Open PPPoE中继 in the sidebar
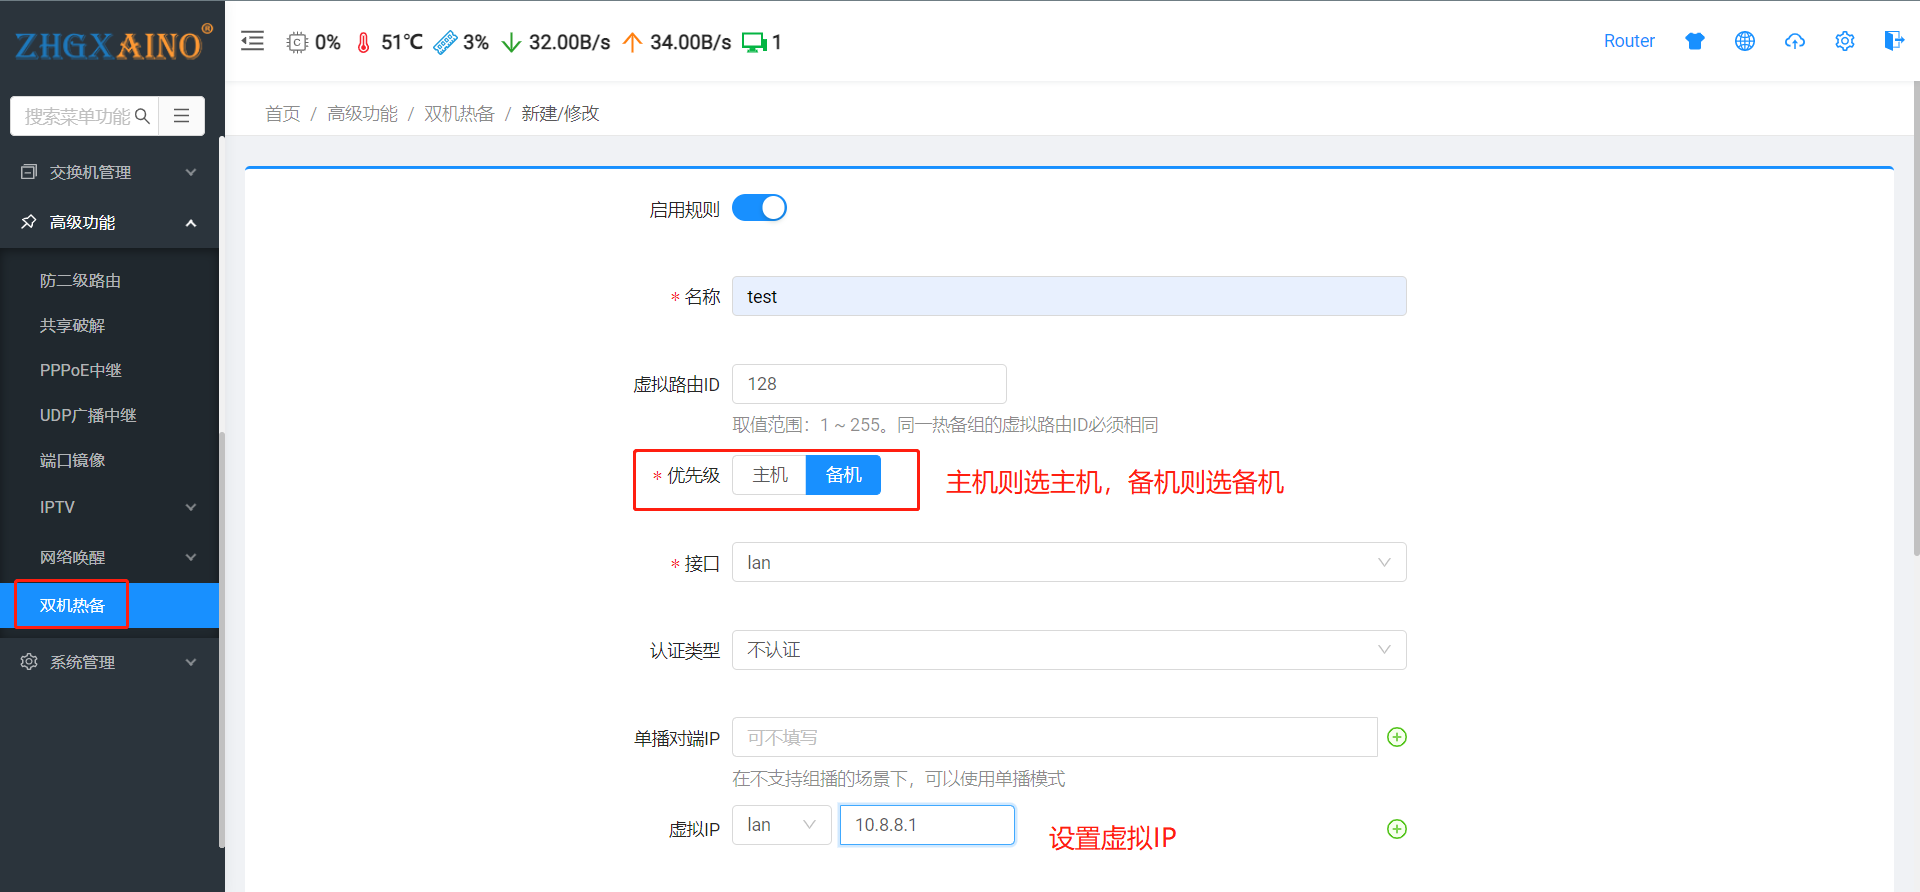1920x892 pixels. [x=80, y=370]
